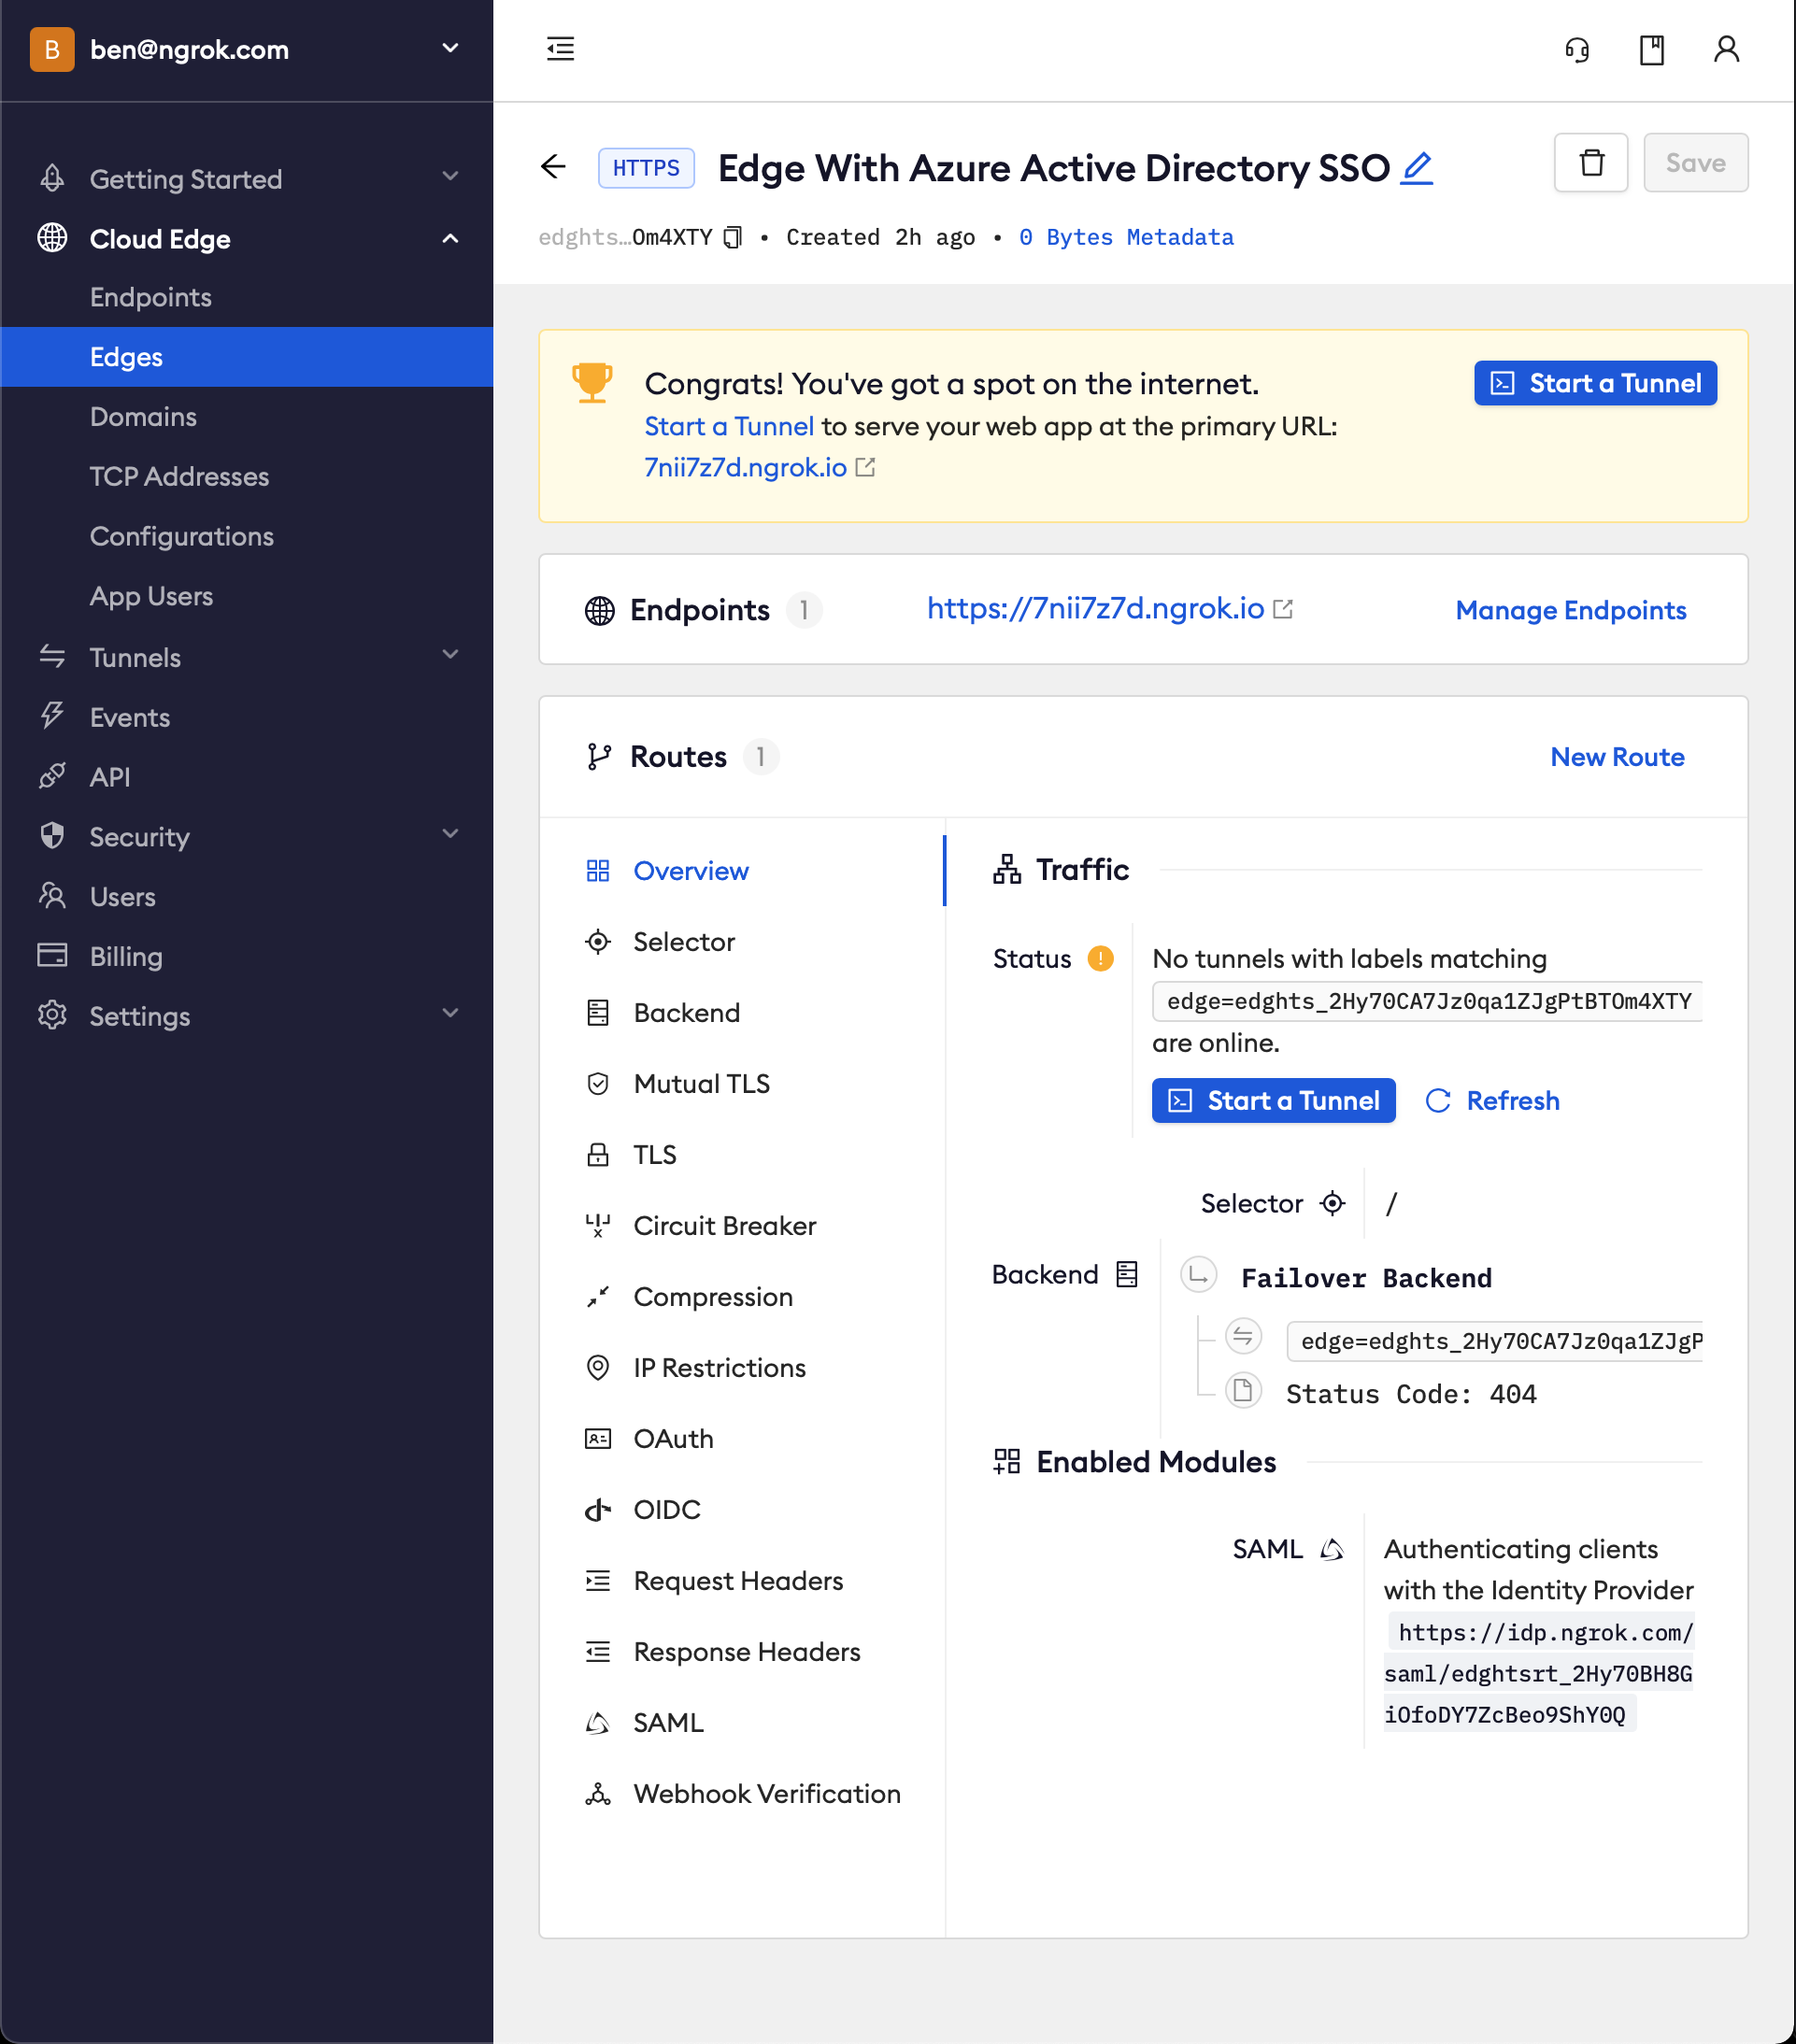Open Backend route tab
Screen dimensions: 1796x2044
coord(742,1013)
